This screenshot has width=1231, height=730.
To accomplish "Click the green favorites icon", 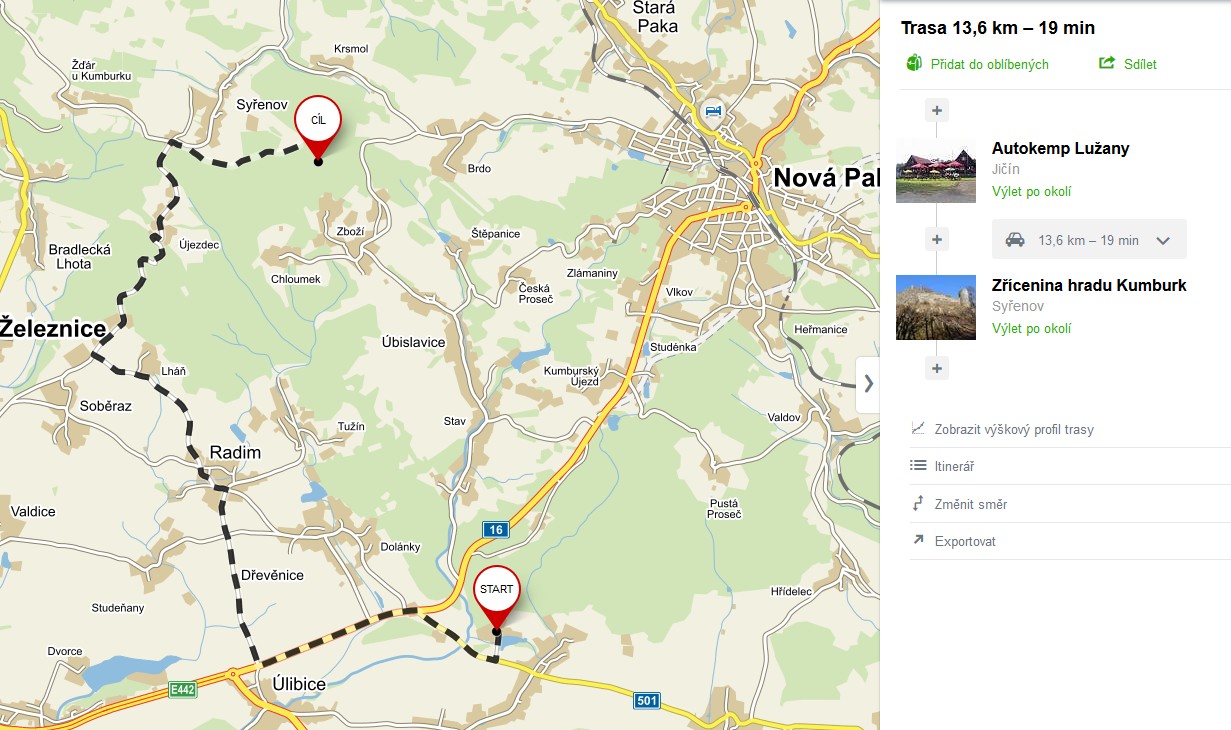I will point(913,64).
